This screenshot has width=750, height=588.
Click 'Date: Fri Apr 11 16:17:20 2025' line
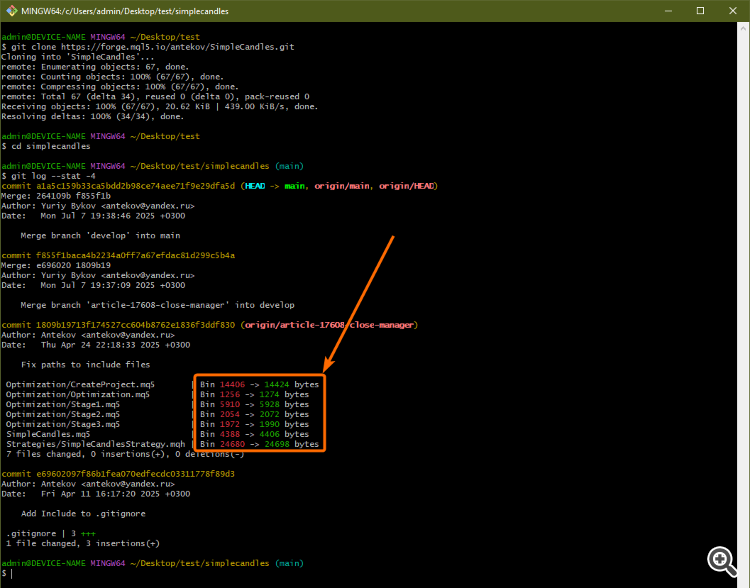(96, 494)
